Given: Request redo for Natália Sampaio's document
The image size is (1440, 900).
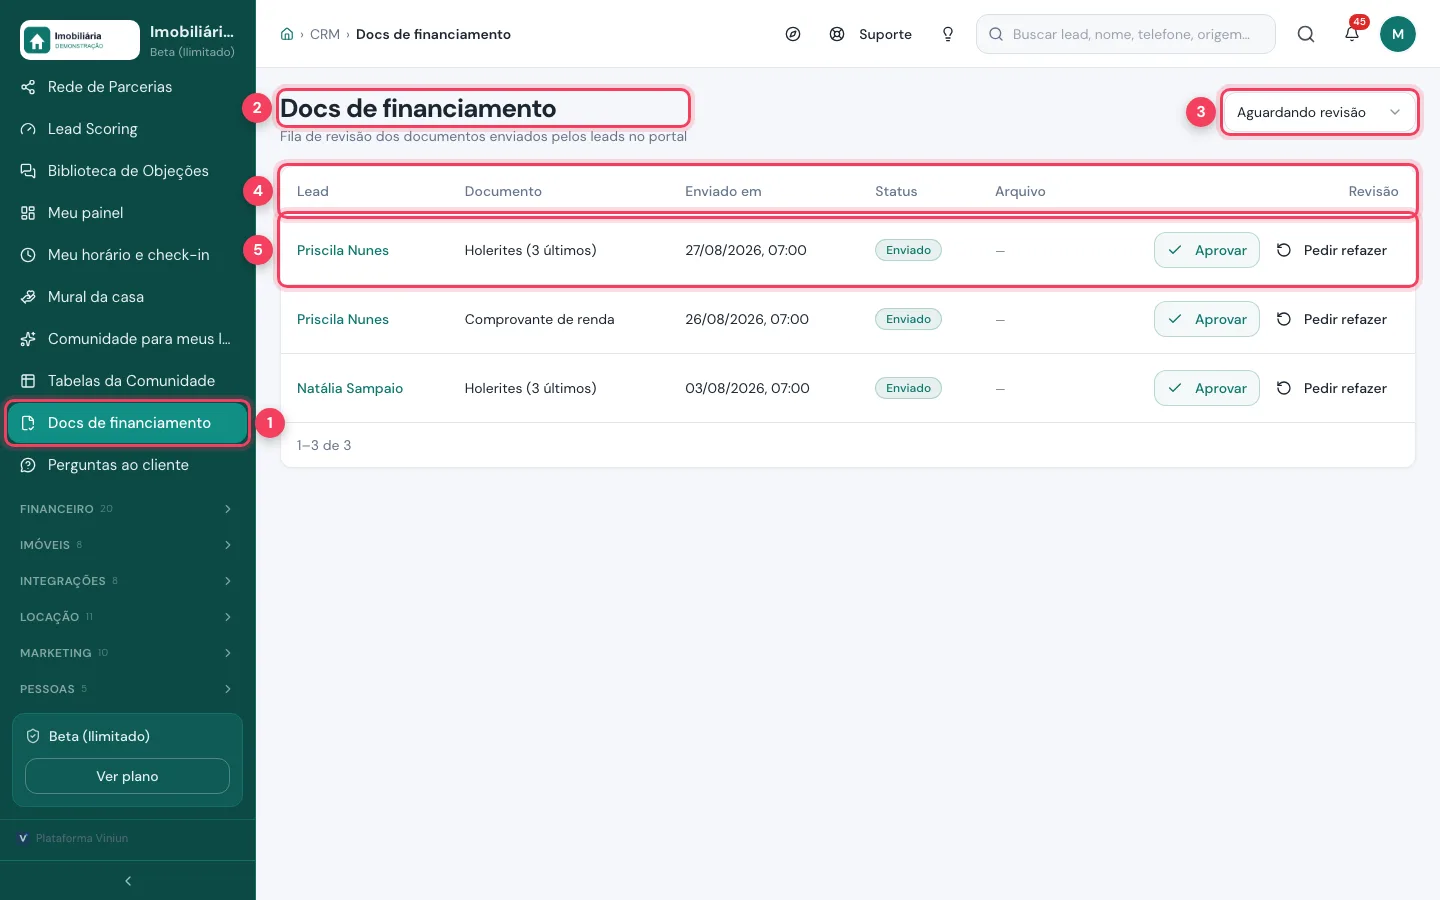Looking at the screenshot, I should [1332, 388].
